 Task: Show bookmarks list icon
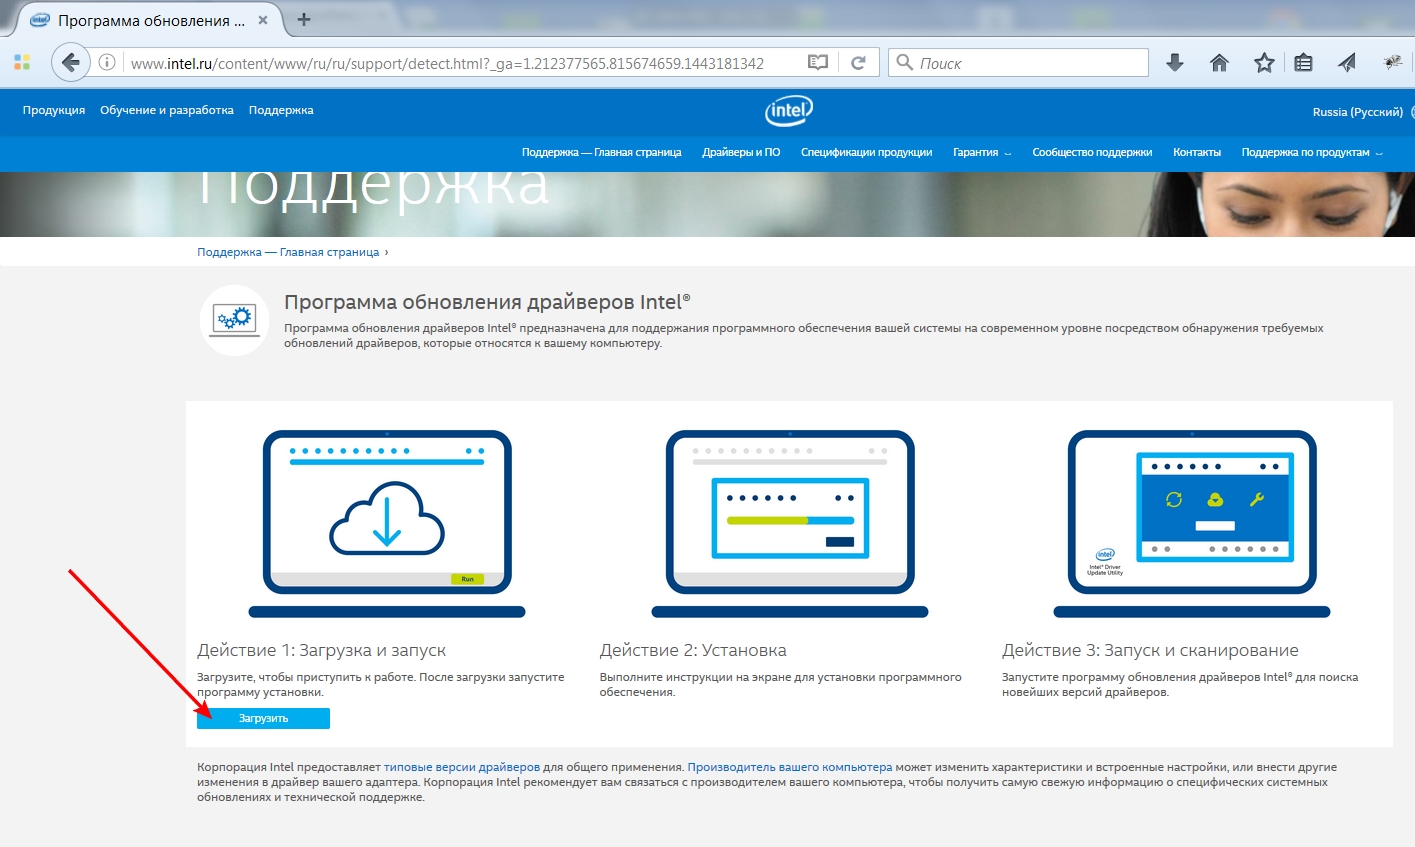(x=1303, y=63)
